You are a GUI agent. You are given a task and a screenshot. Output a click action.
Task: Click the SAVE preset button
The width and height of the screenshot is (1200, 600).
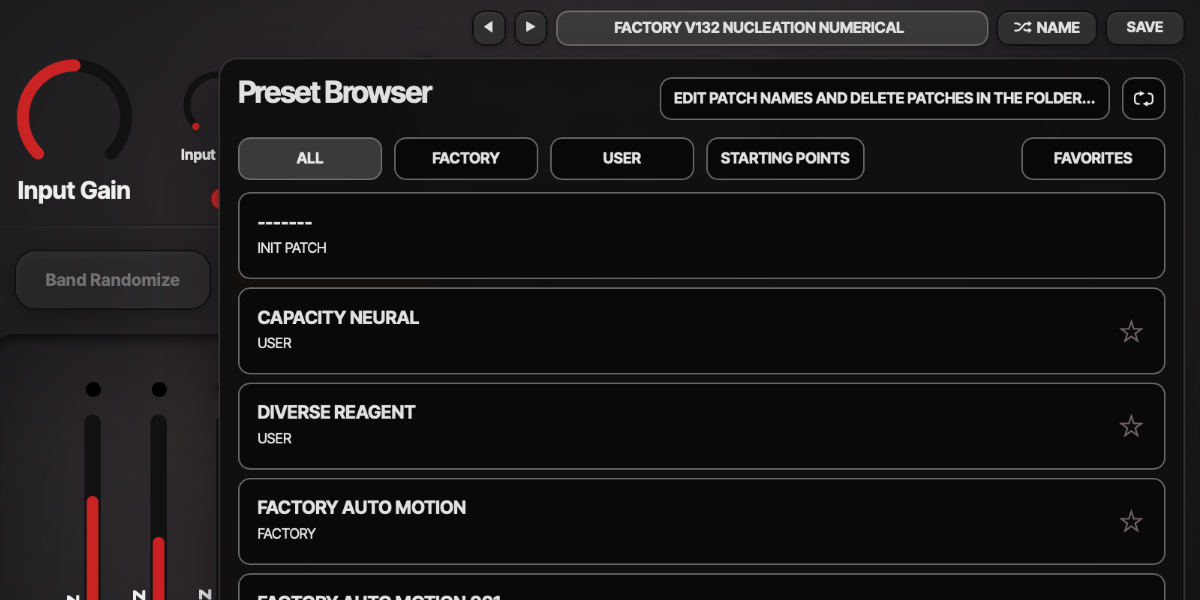(x=1145, y=28)
